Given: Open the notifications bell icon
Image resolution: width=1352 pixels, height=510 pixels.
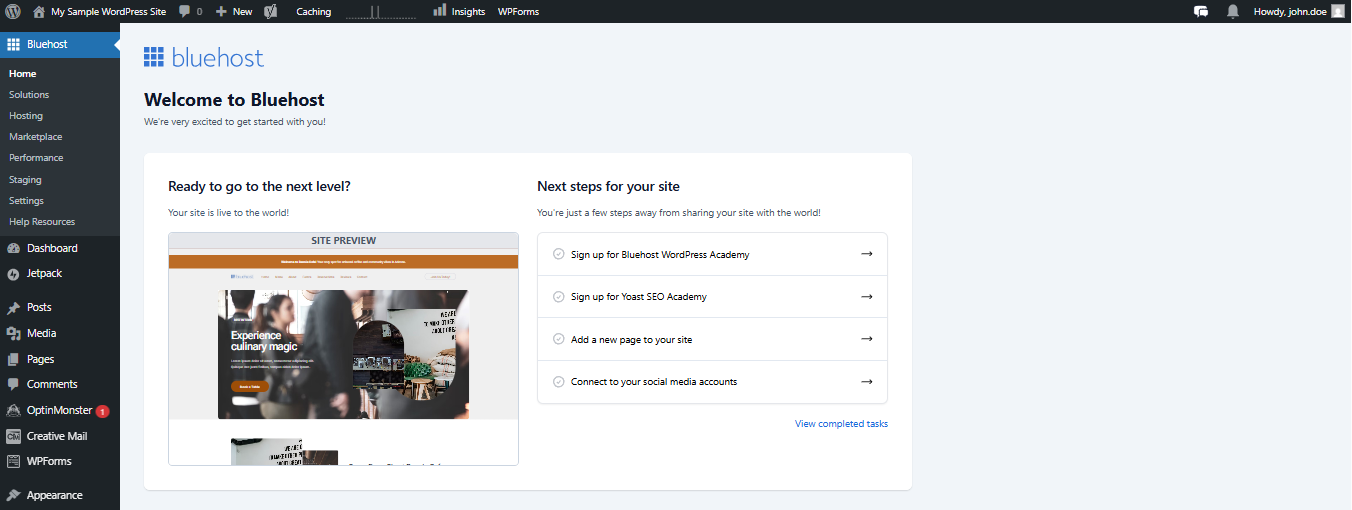Looking at the screenshot, I should 1233,11.
